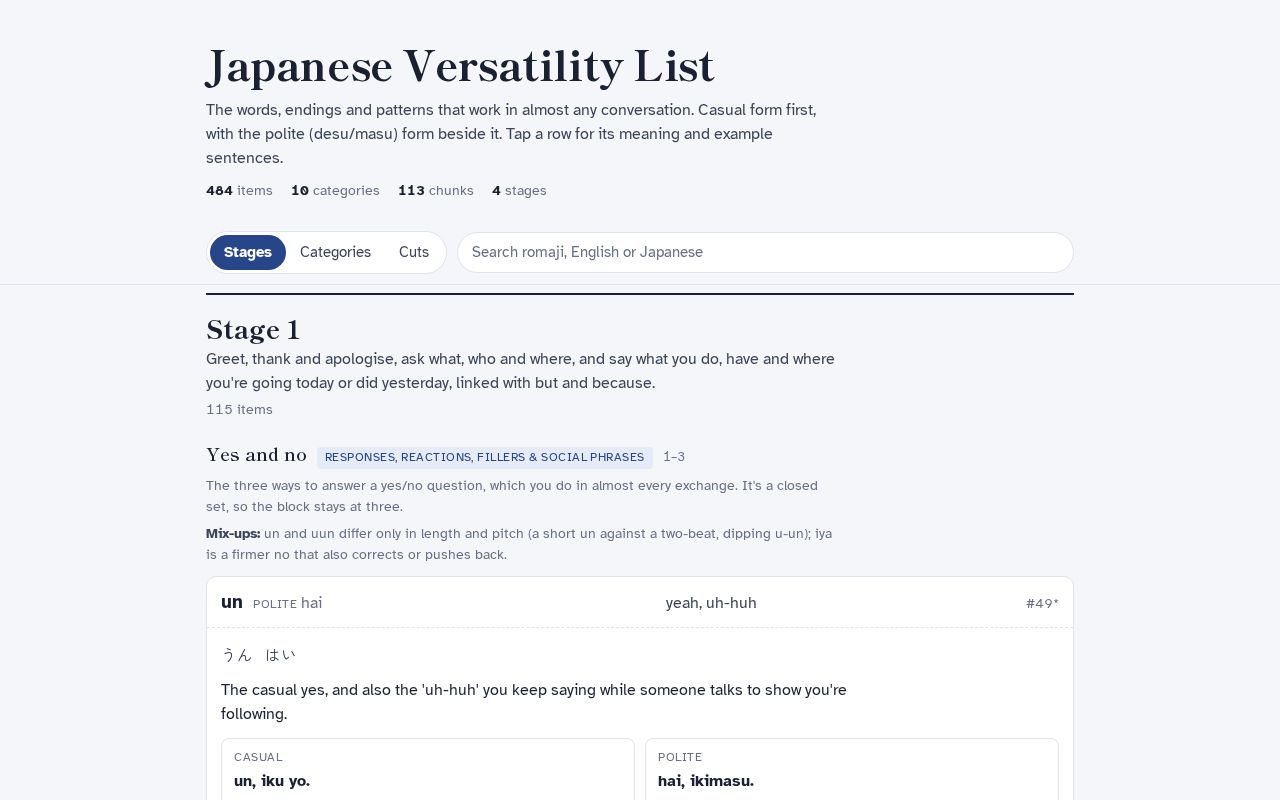The image size is (1280, 800).
Task: Open the Cuts tab
Action: point(414,252)
